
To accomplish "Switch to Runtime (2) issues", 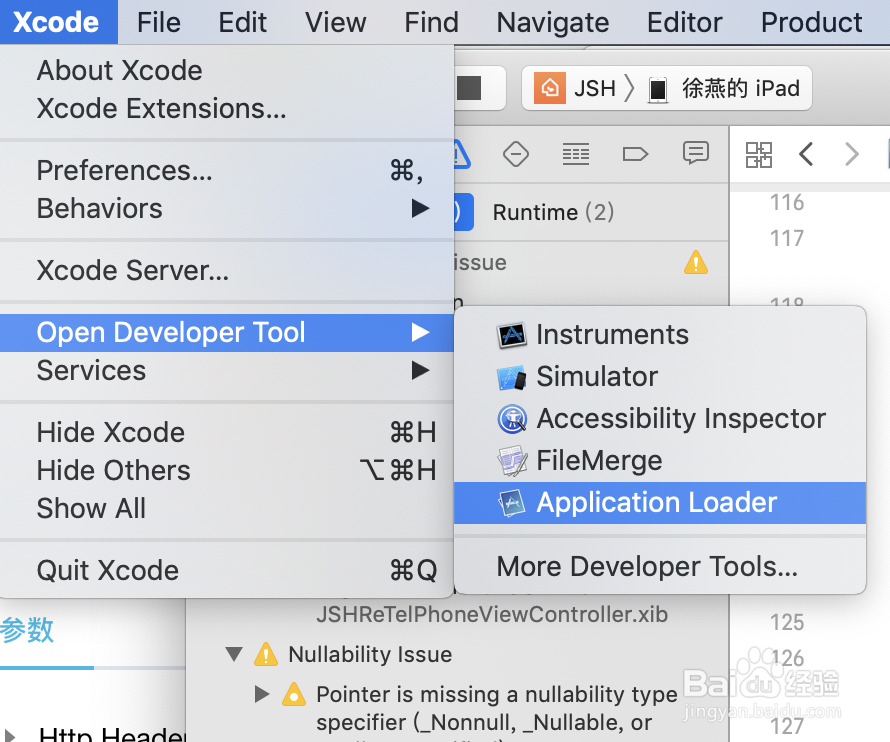I will pos(553,212).
